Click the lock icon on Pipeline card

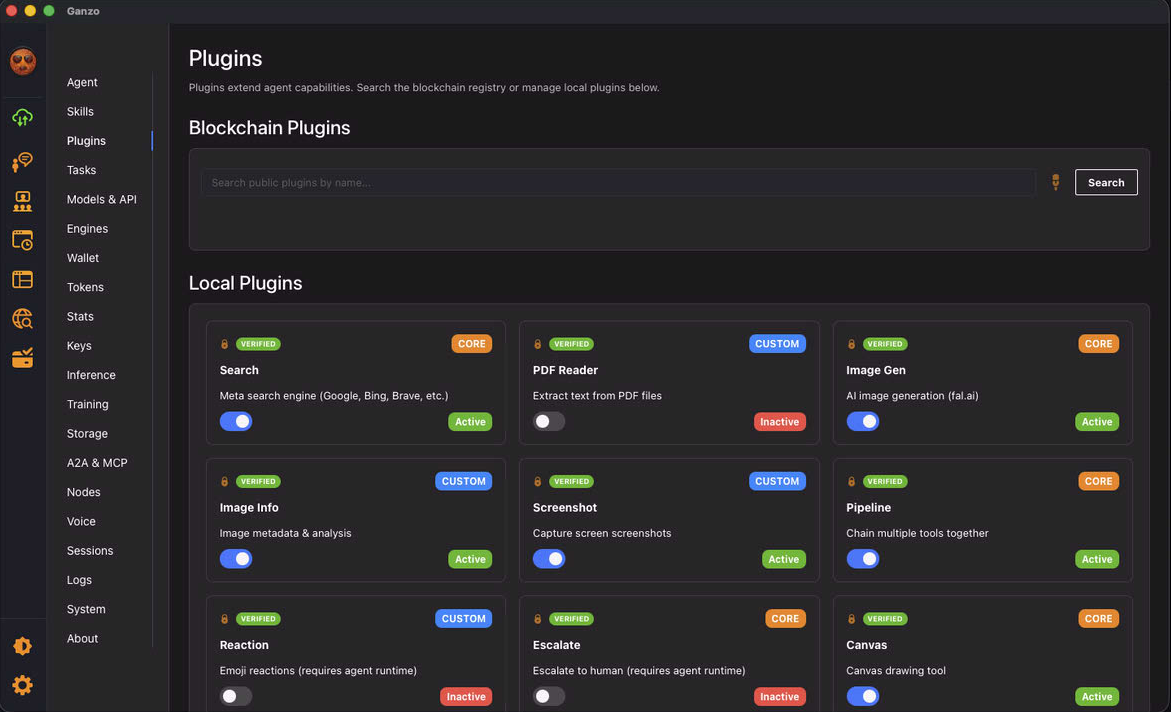click(851, 482)
